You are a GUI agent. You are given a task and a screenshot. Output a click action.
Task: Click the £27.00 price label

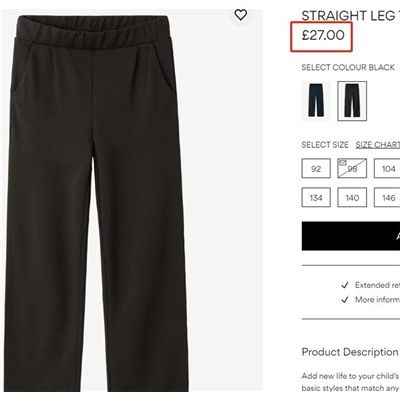click(x=323, y=35)
